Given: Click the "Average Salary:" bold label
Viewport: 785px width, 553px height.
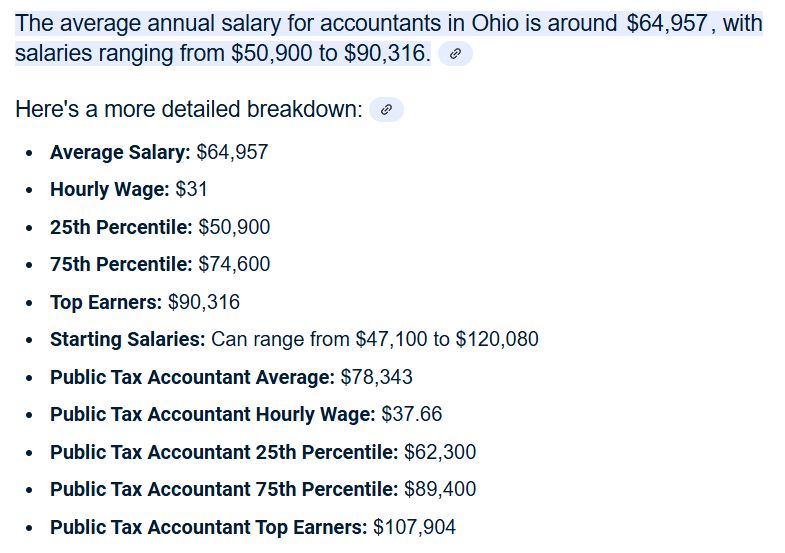Looking at the screenshot, I should (120, 152).
